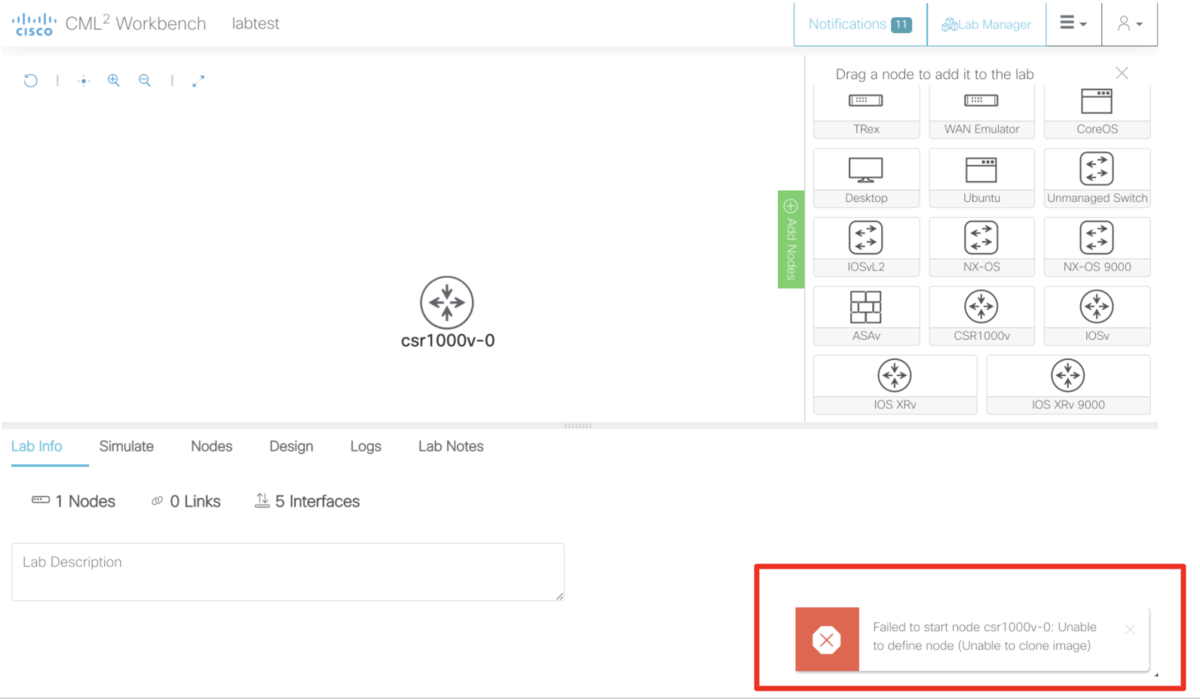Pick the Unmanaged Switch node type
This screenshot has width=1200, height=699.
(x=1097, y=178)
